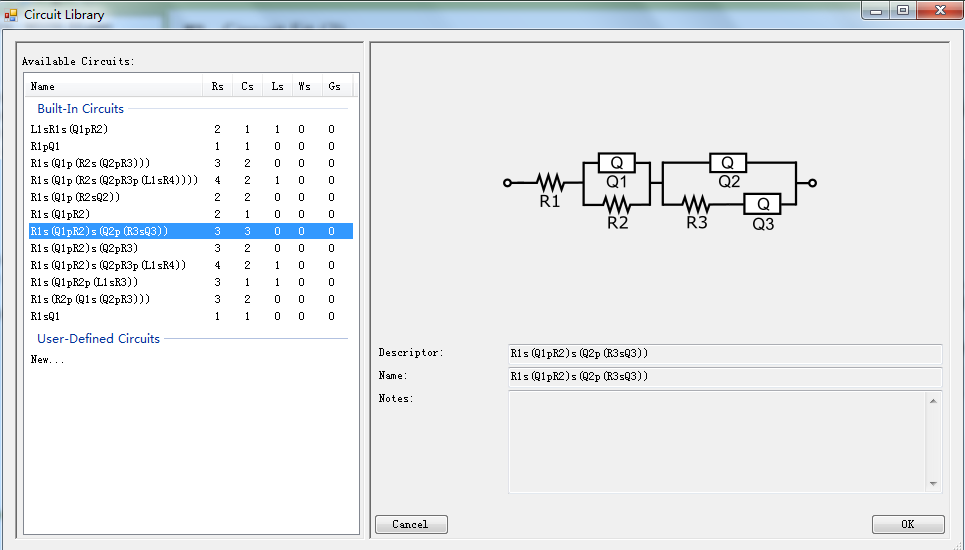Select the R1sQ1 circuit entry
Image resolution: width=965 pixels, height=550 pixels.
(x=46, y=316)
